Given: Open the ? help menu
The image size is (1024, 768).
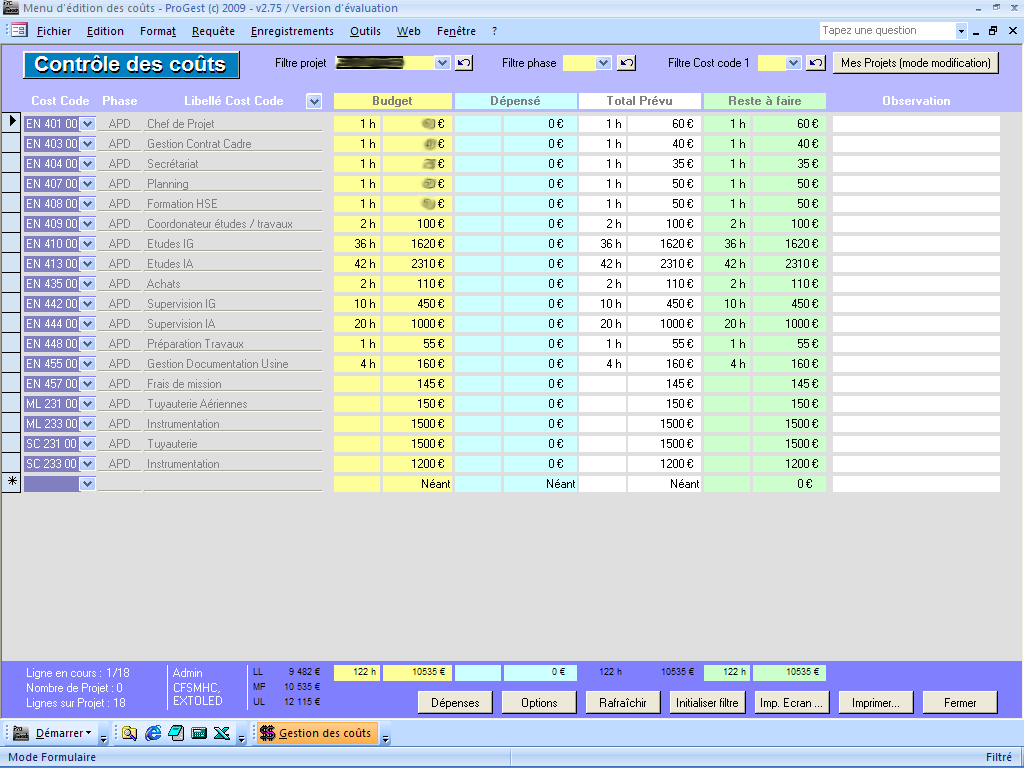Looking at the screenshot, I should coord(494,31).
